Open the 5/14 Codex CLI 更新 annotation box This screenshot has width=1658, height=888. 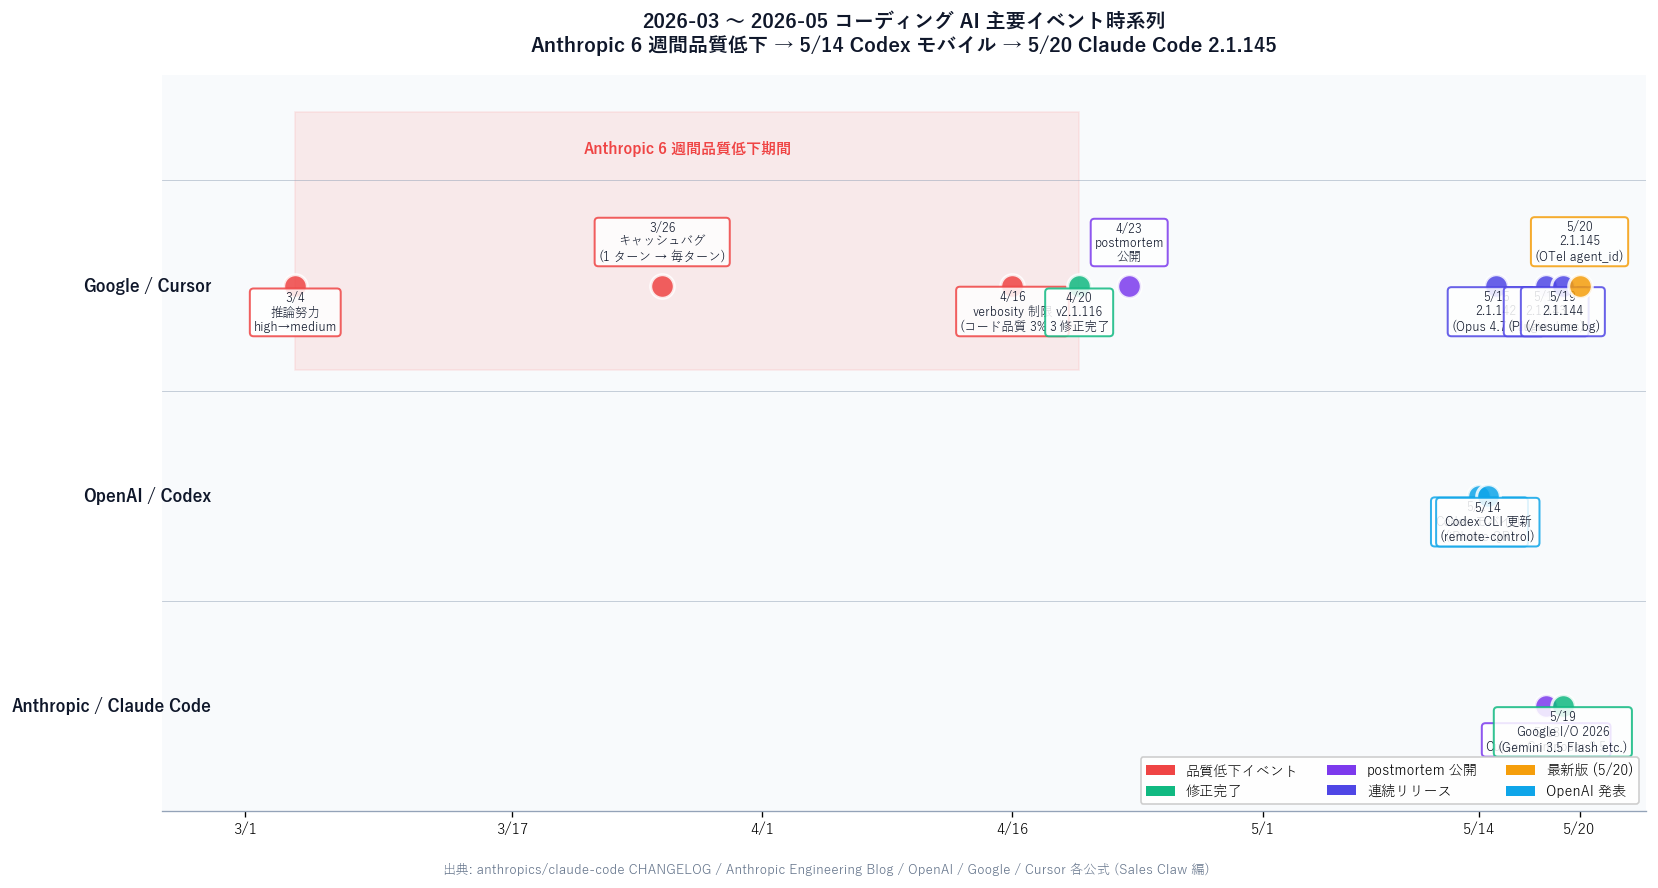pos(1488,522)
